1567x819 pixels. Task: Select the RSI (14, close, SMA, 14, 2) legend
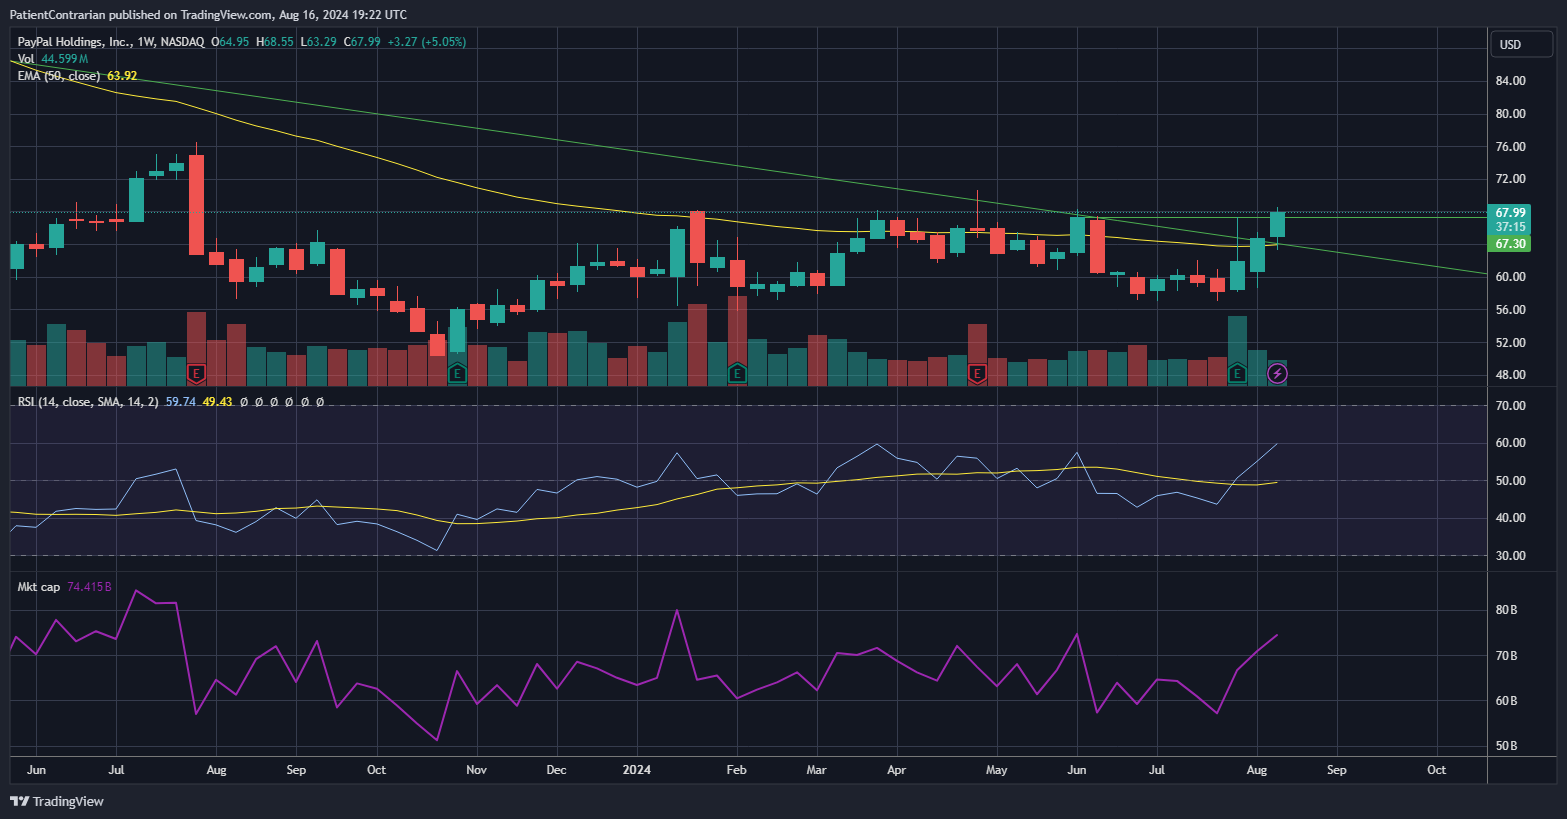pos(88,402)
